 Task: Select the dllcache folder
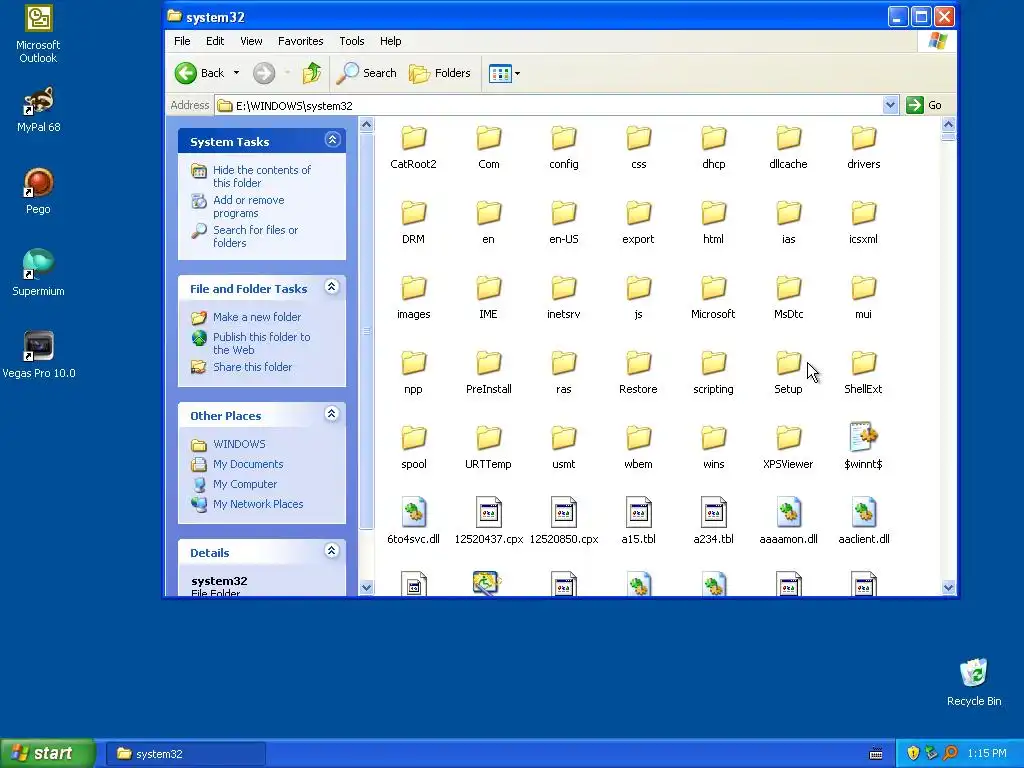pyautogui.click(x=788, y=148)
